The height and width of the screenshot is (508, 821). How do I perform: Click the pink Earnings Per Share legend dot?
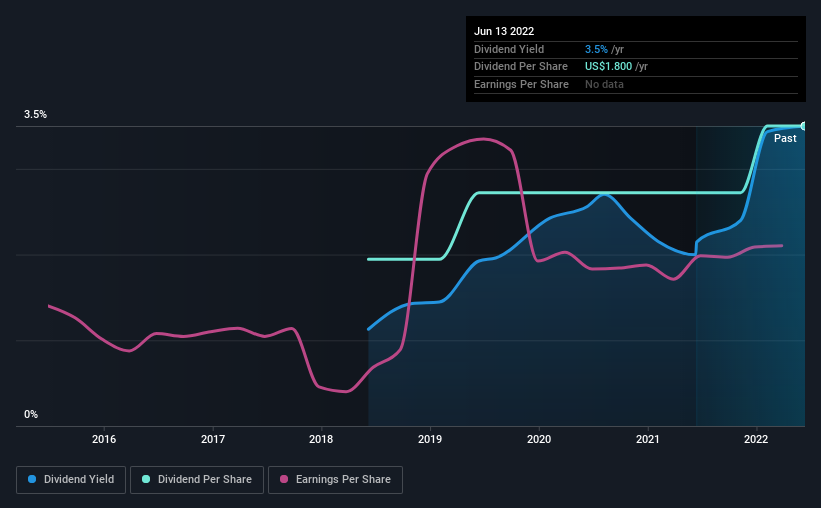284,479
